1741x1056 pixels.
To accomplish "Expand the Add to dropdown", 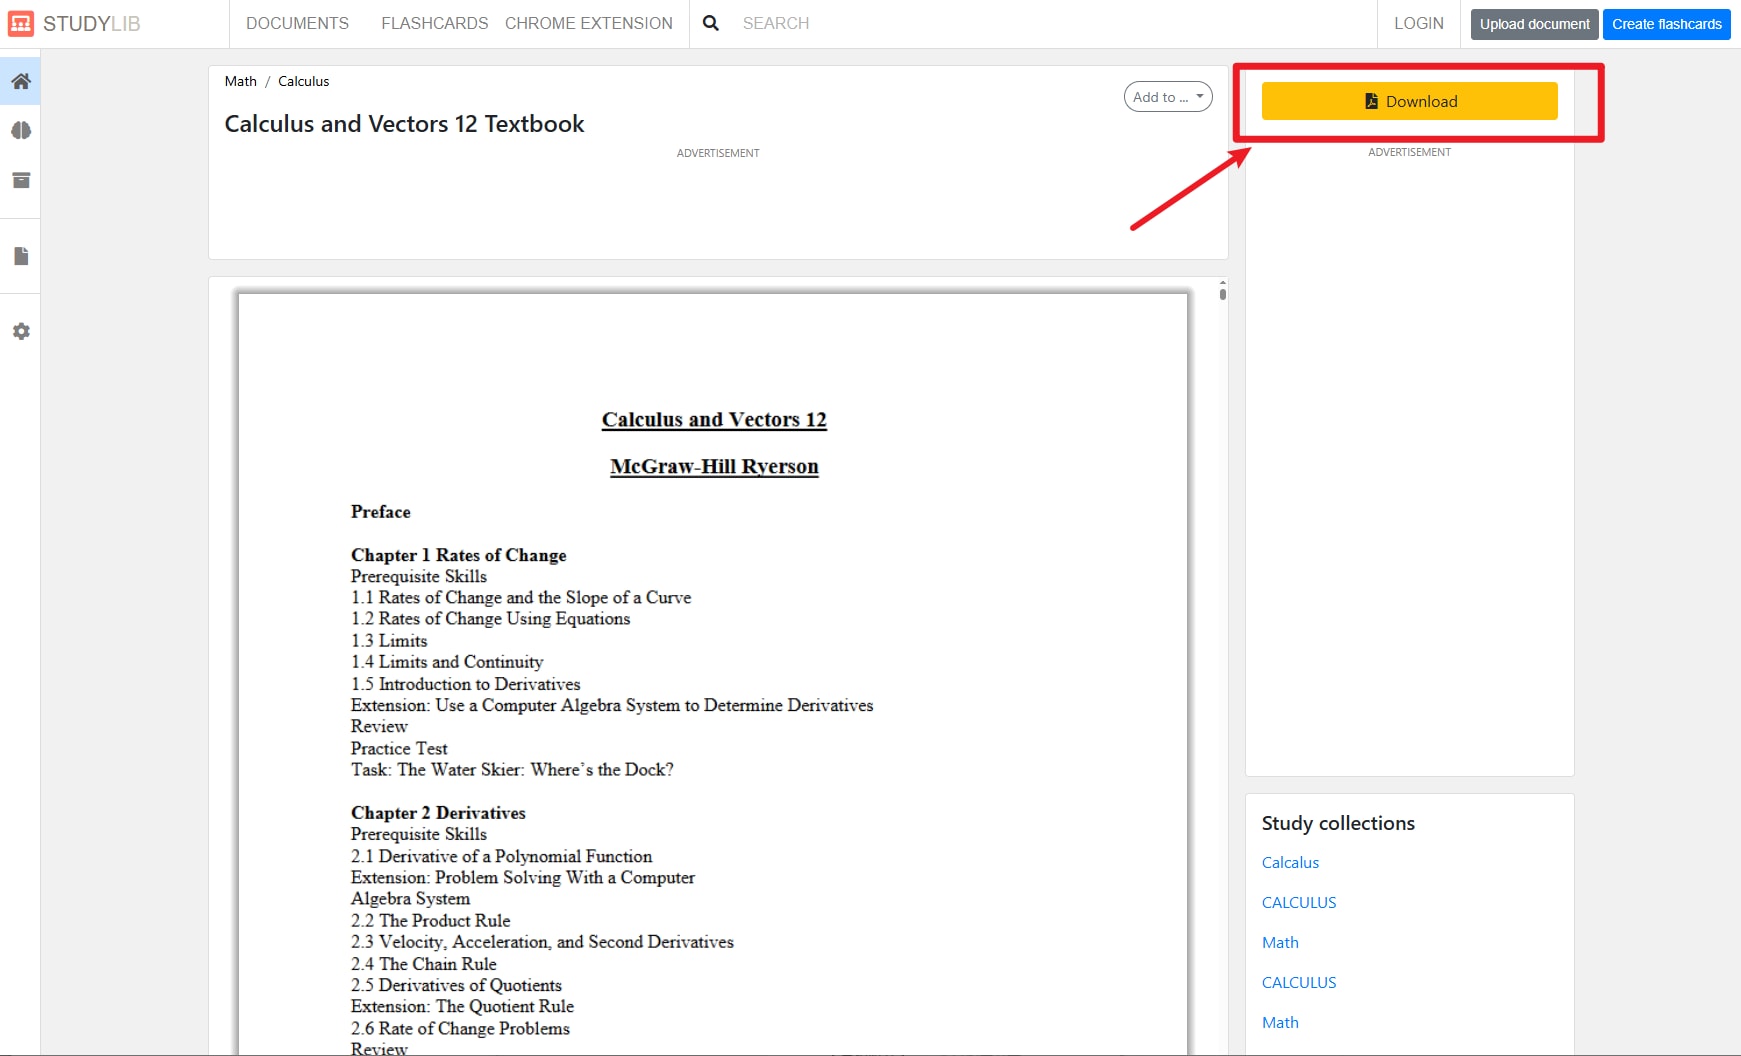I will (x=1168, y=97).
